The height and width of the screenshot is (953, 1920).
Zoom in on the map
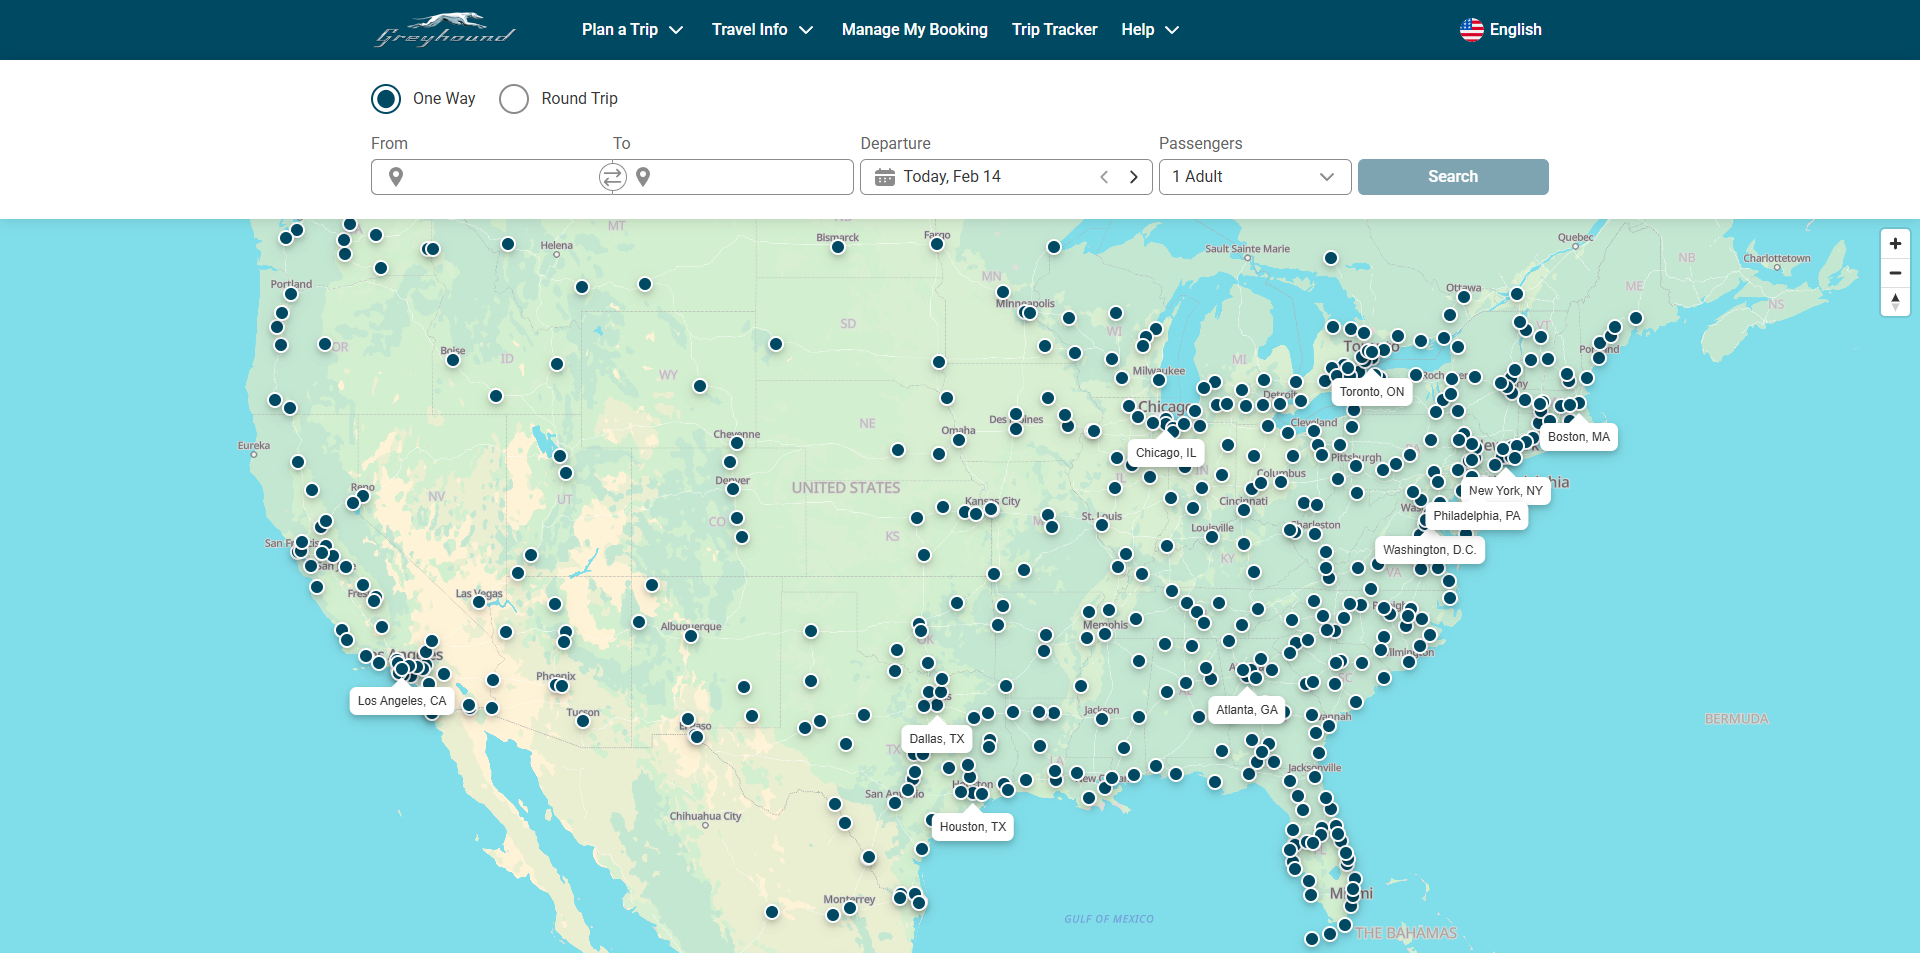[x=1895, y=244]
